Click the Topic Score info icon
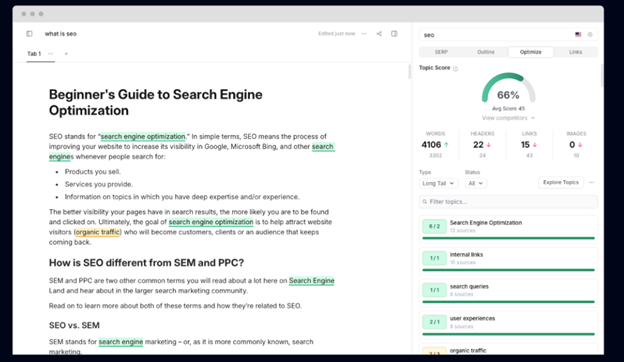Image resolution: width=624 pixels, height=362 pixels. [456, 68]
